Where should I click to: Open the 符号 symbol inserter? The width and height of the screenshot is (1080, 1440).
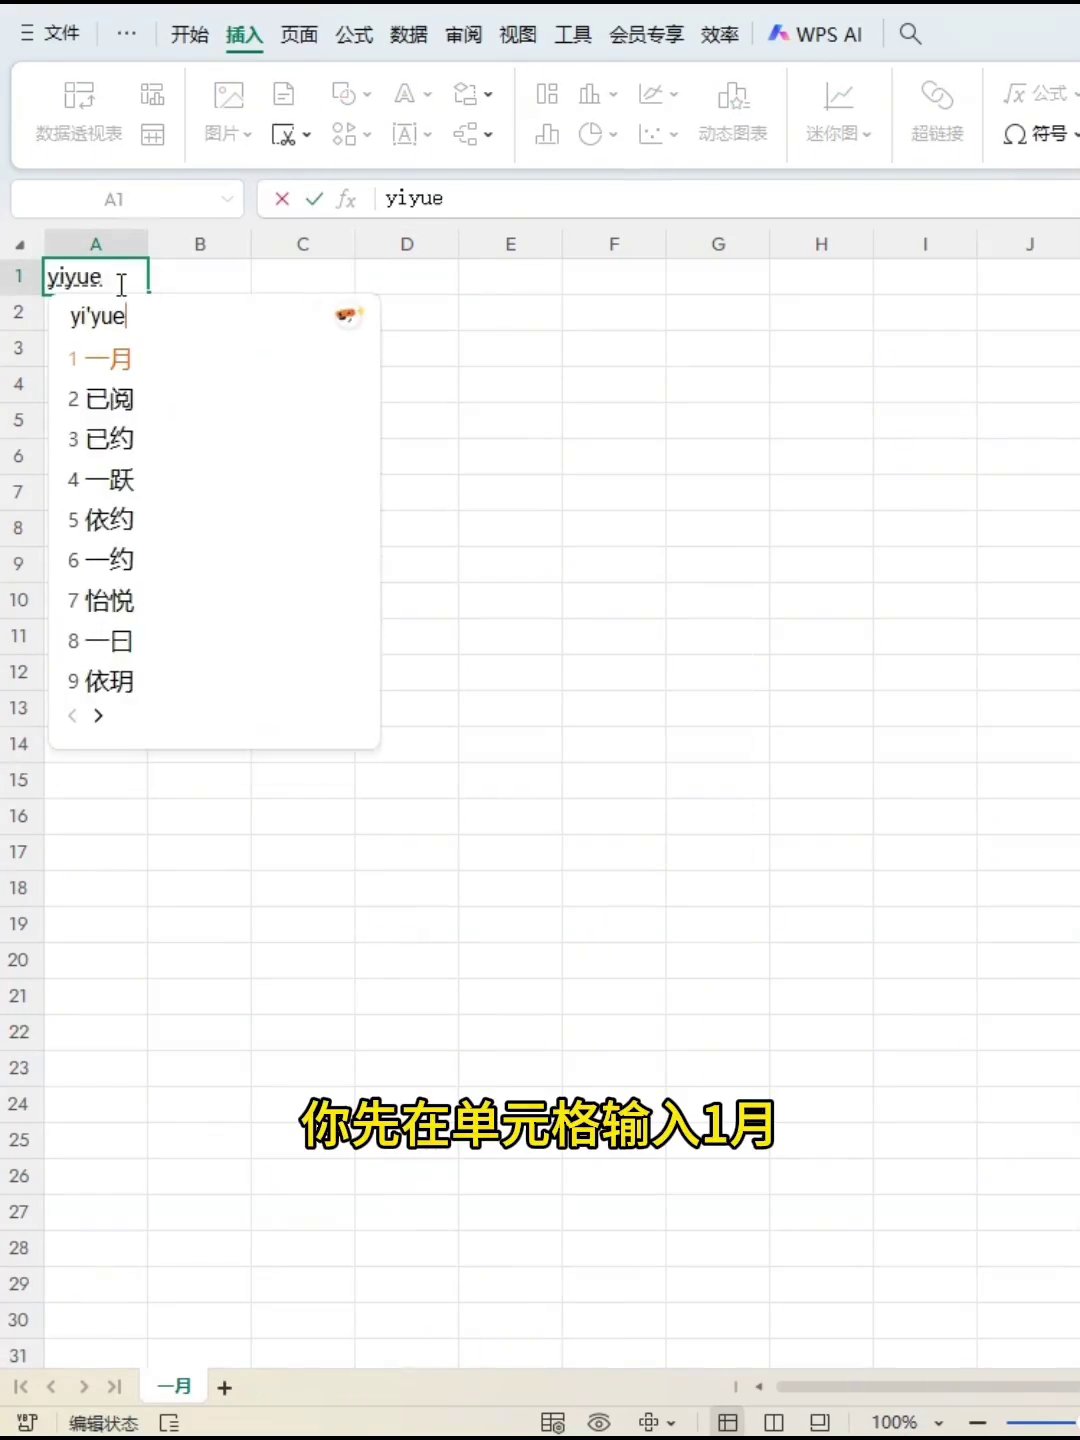tap(1035, 134)
